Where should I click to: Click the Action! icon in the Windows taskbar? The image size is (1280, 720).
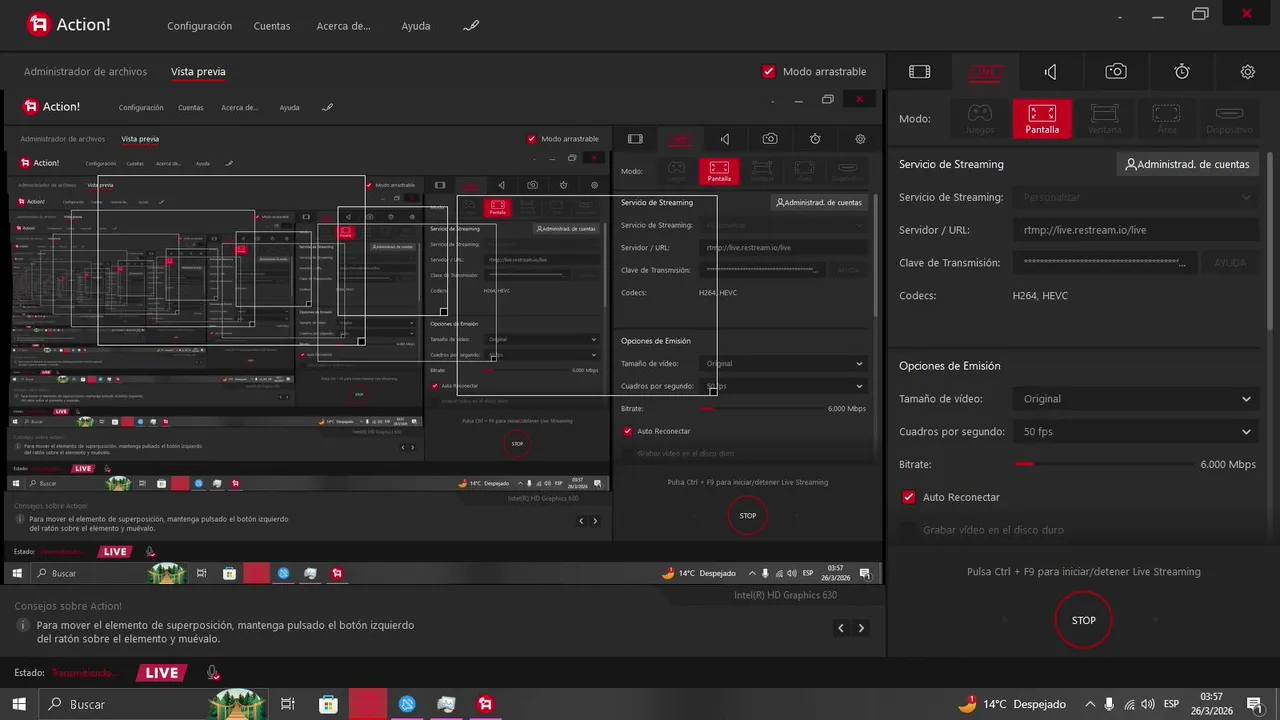tap(486, 704)
